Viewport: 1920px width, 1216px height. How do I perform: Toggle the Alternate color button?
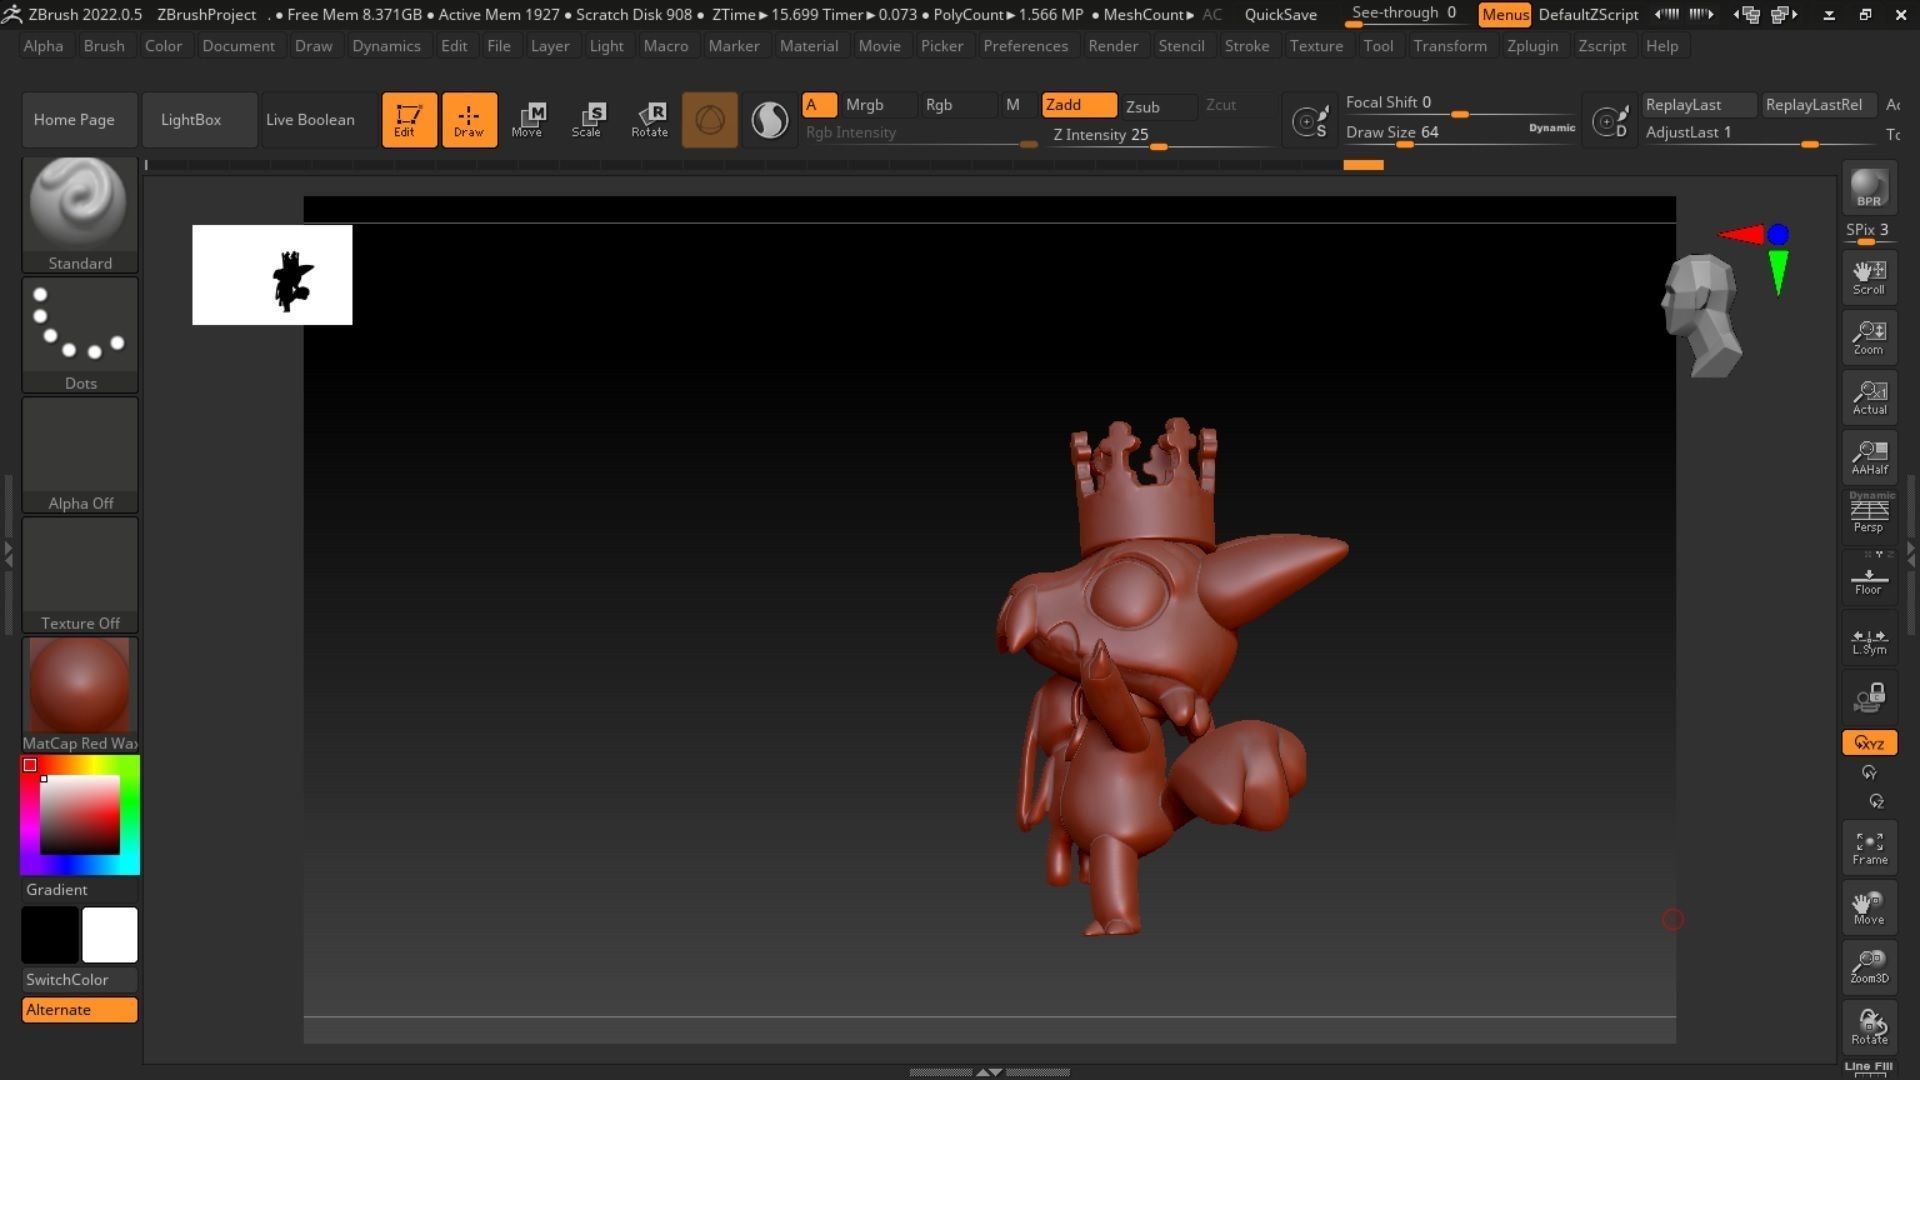(x=79, y=1010)
